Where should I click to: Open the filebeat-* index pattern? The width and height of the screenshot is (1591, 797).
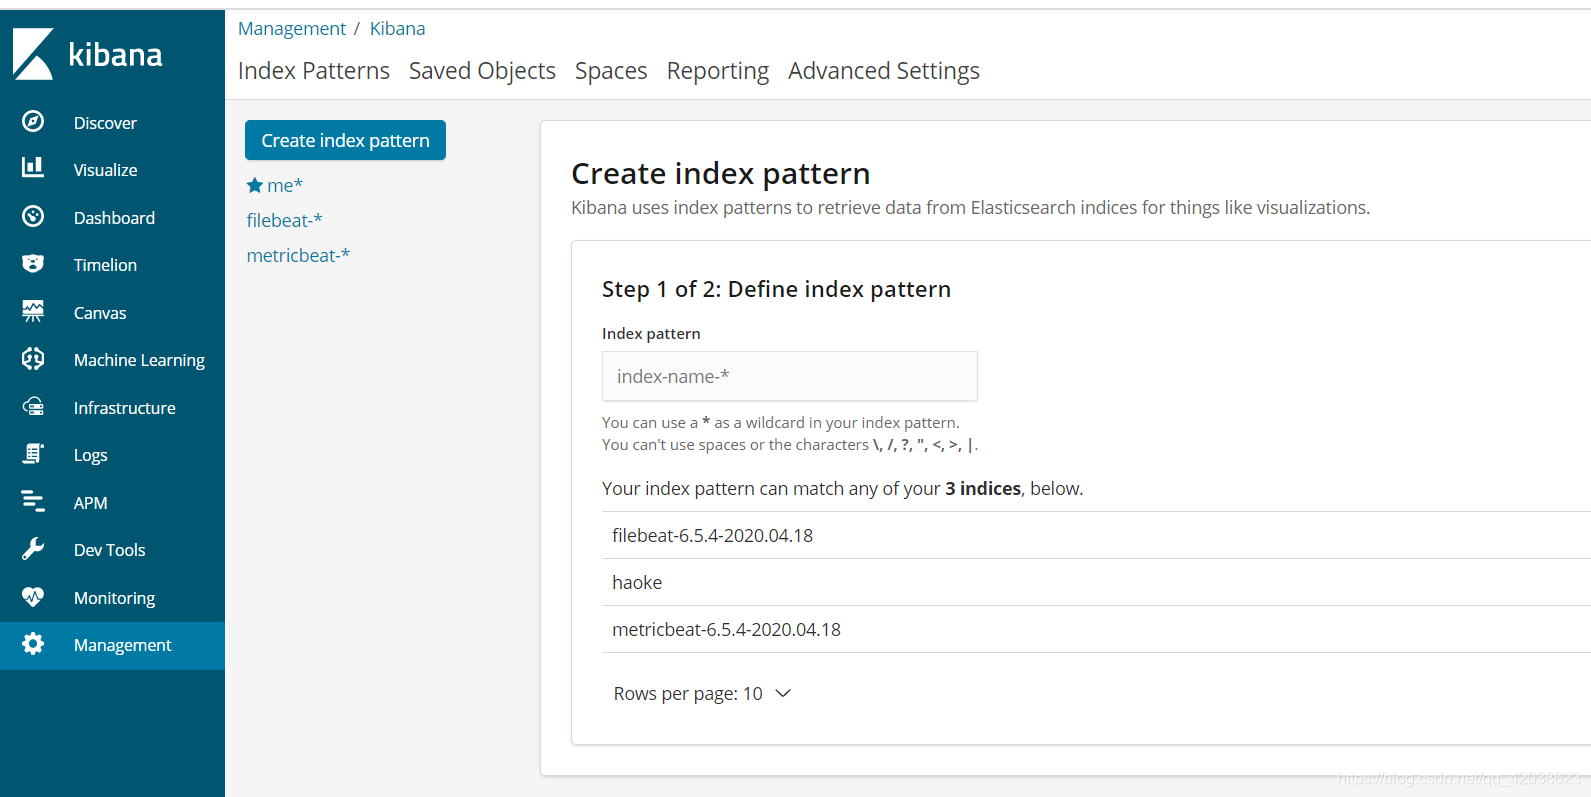point(284,220)
